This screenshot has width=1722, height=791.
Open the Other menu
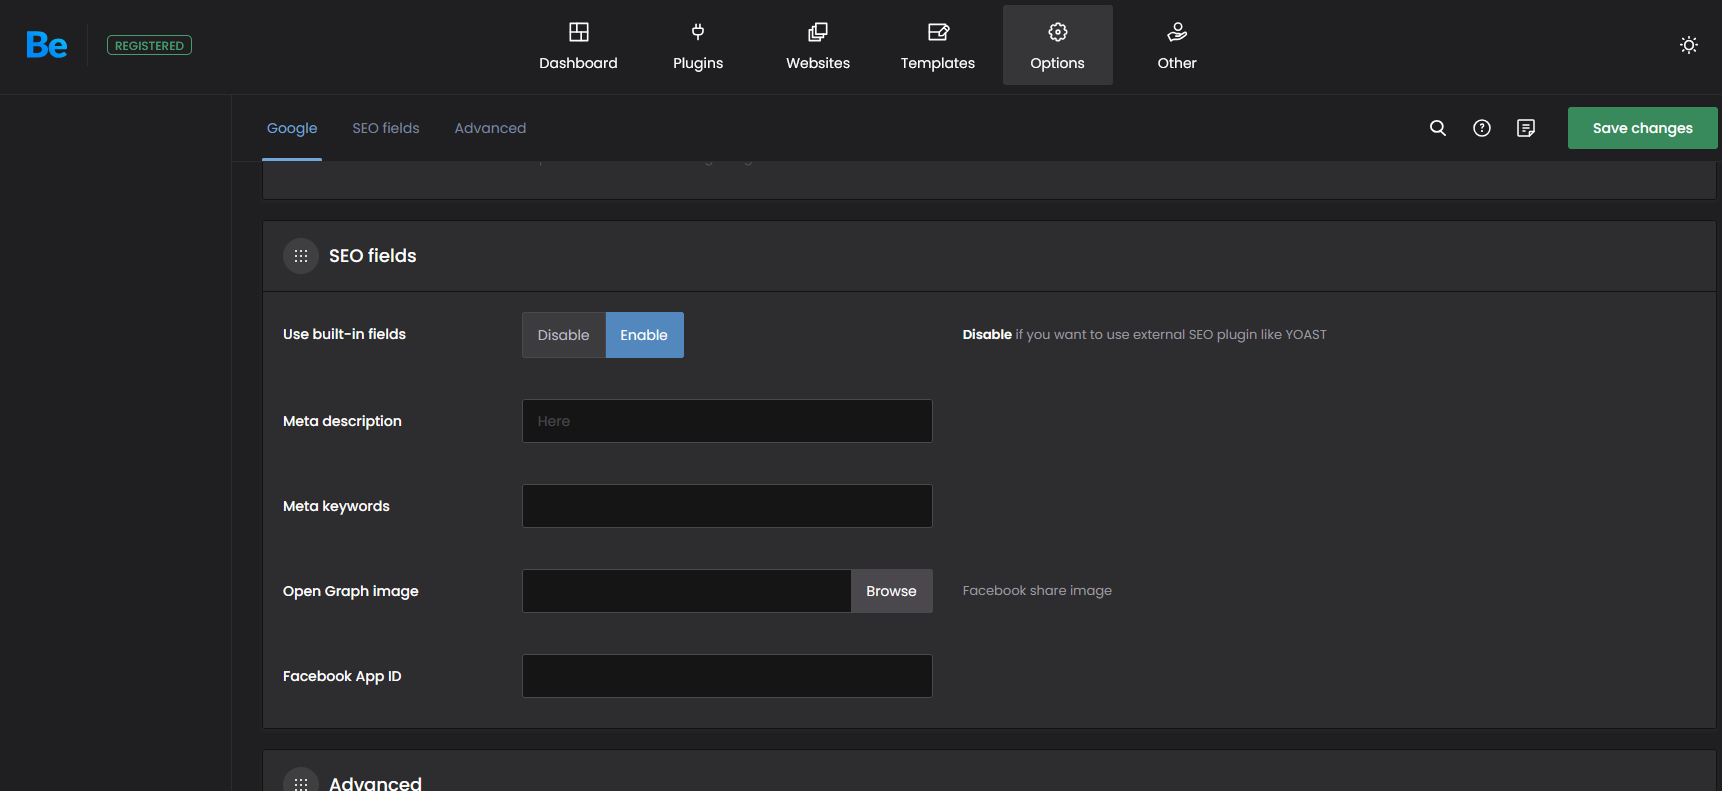click(1177, 46)
